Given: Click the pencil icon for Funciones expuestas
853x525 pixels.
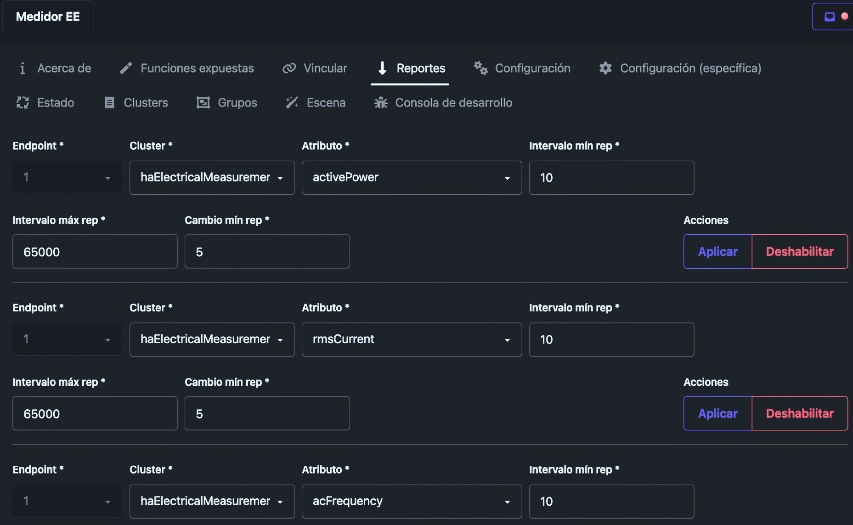Looking at the screenshot, I should pos(126,68).
